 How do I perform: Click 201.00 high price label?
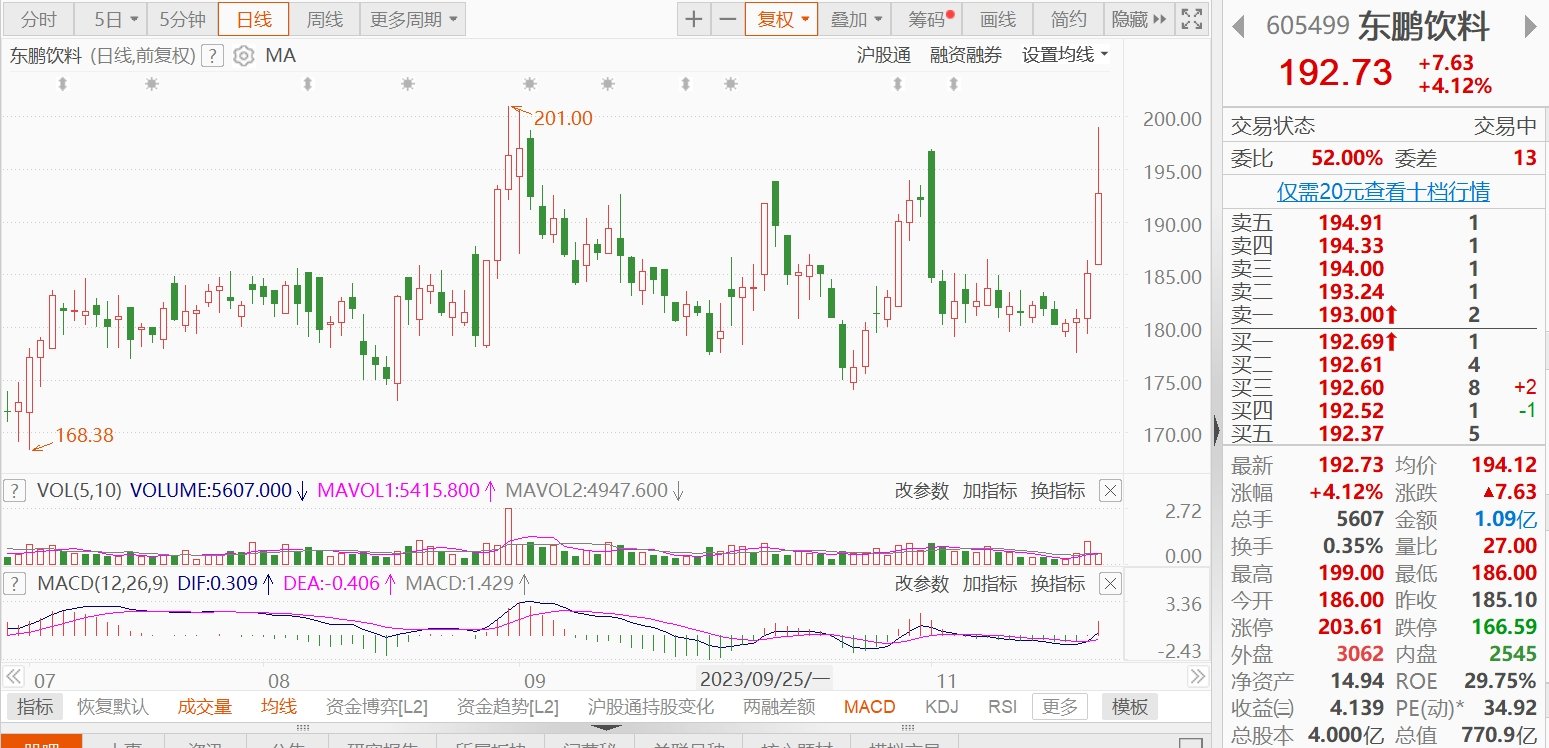pyautogui.click(x=563, y=118)
